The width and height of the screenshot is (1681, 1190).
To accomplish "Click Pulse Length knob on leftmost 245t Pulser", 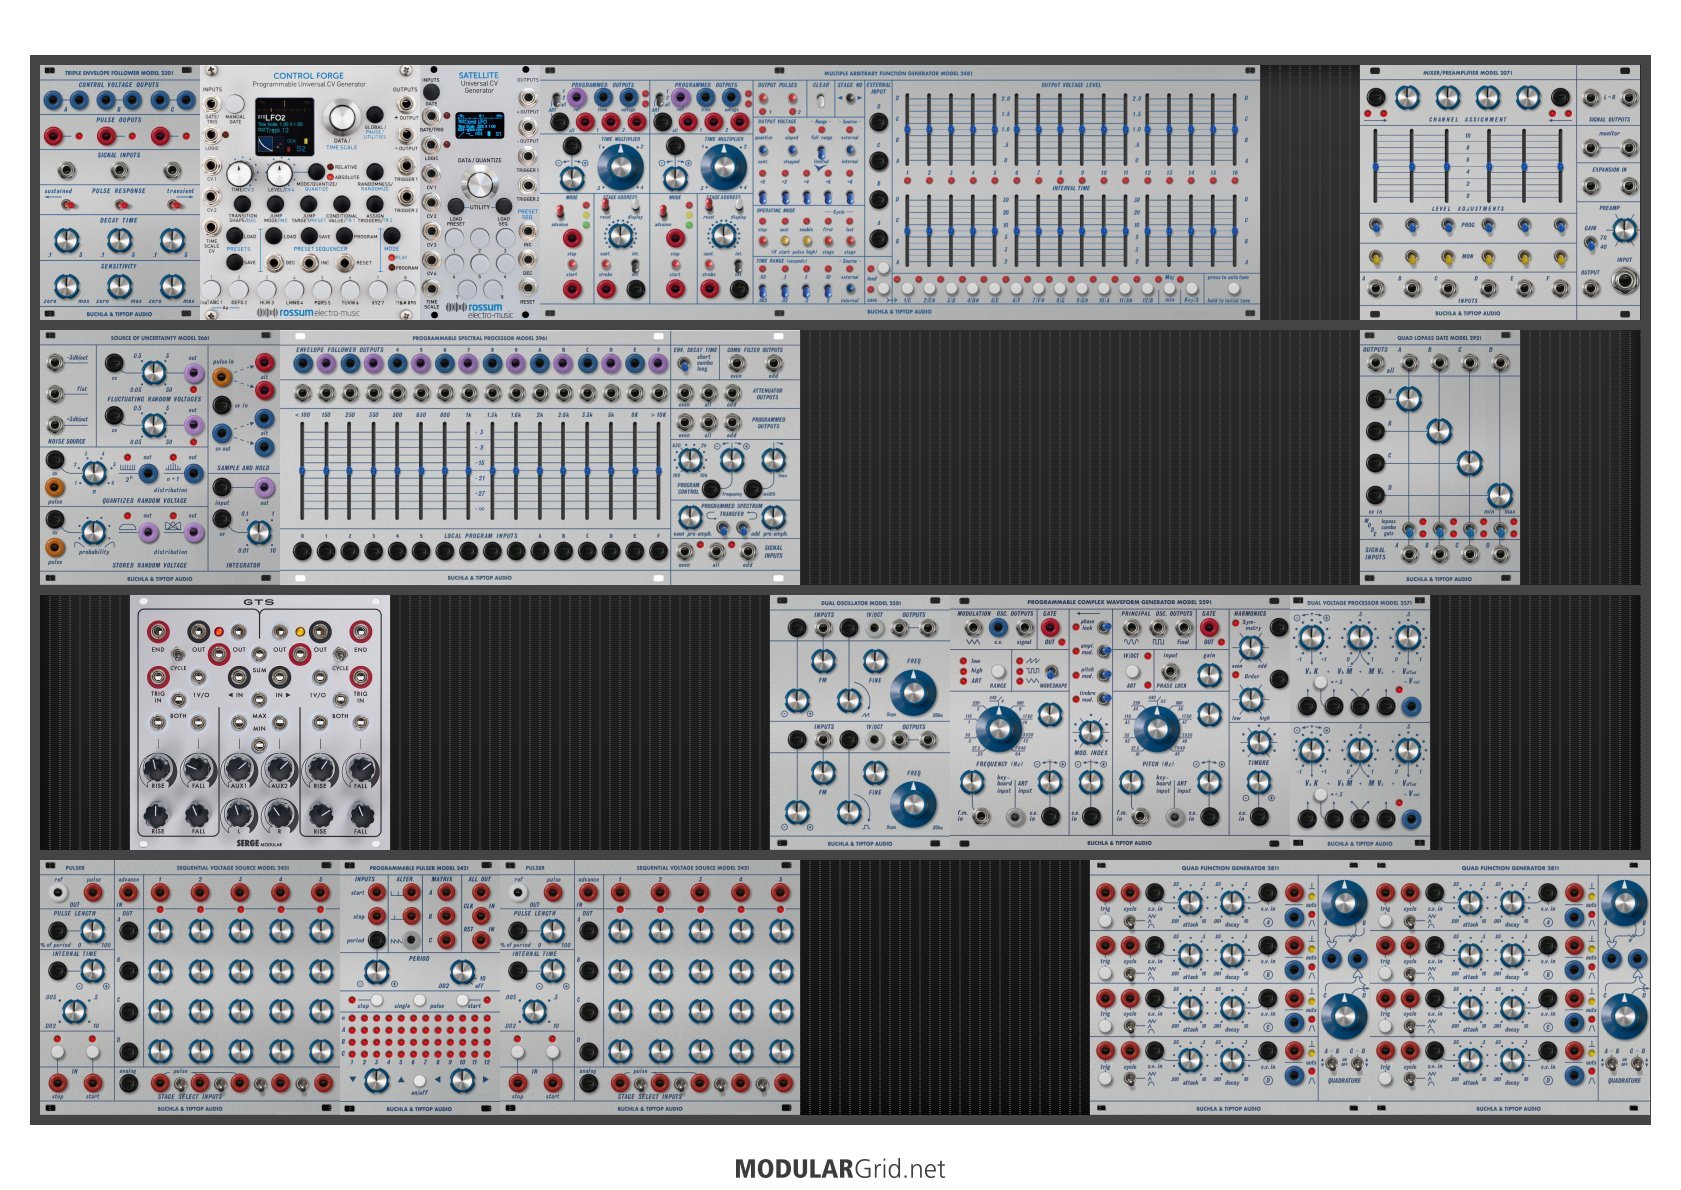I will (x=92, y=931).
